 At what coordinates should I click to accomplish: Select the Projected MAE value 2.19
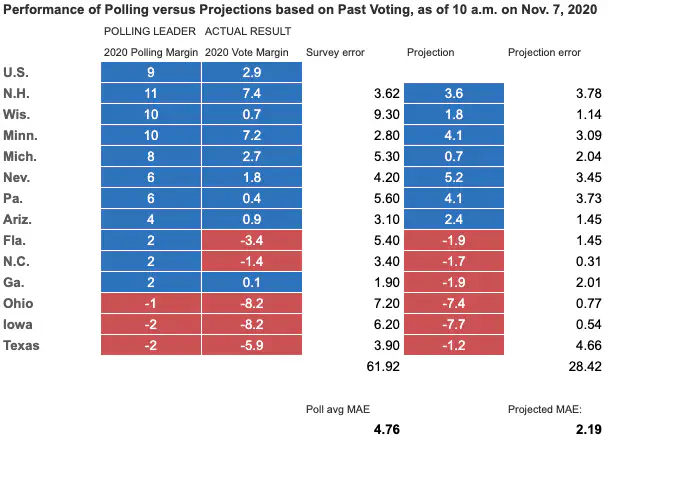(587, 430)
